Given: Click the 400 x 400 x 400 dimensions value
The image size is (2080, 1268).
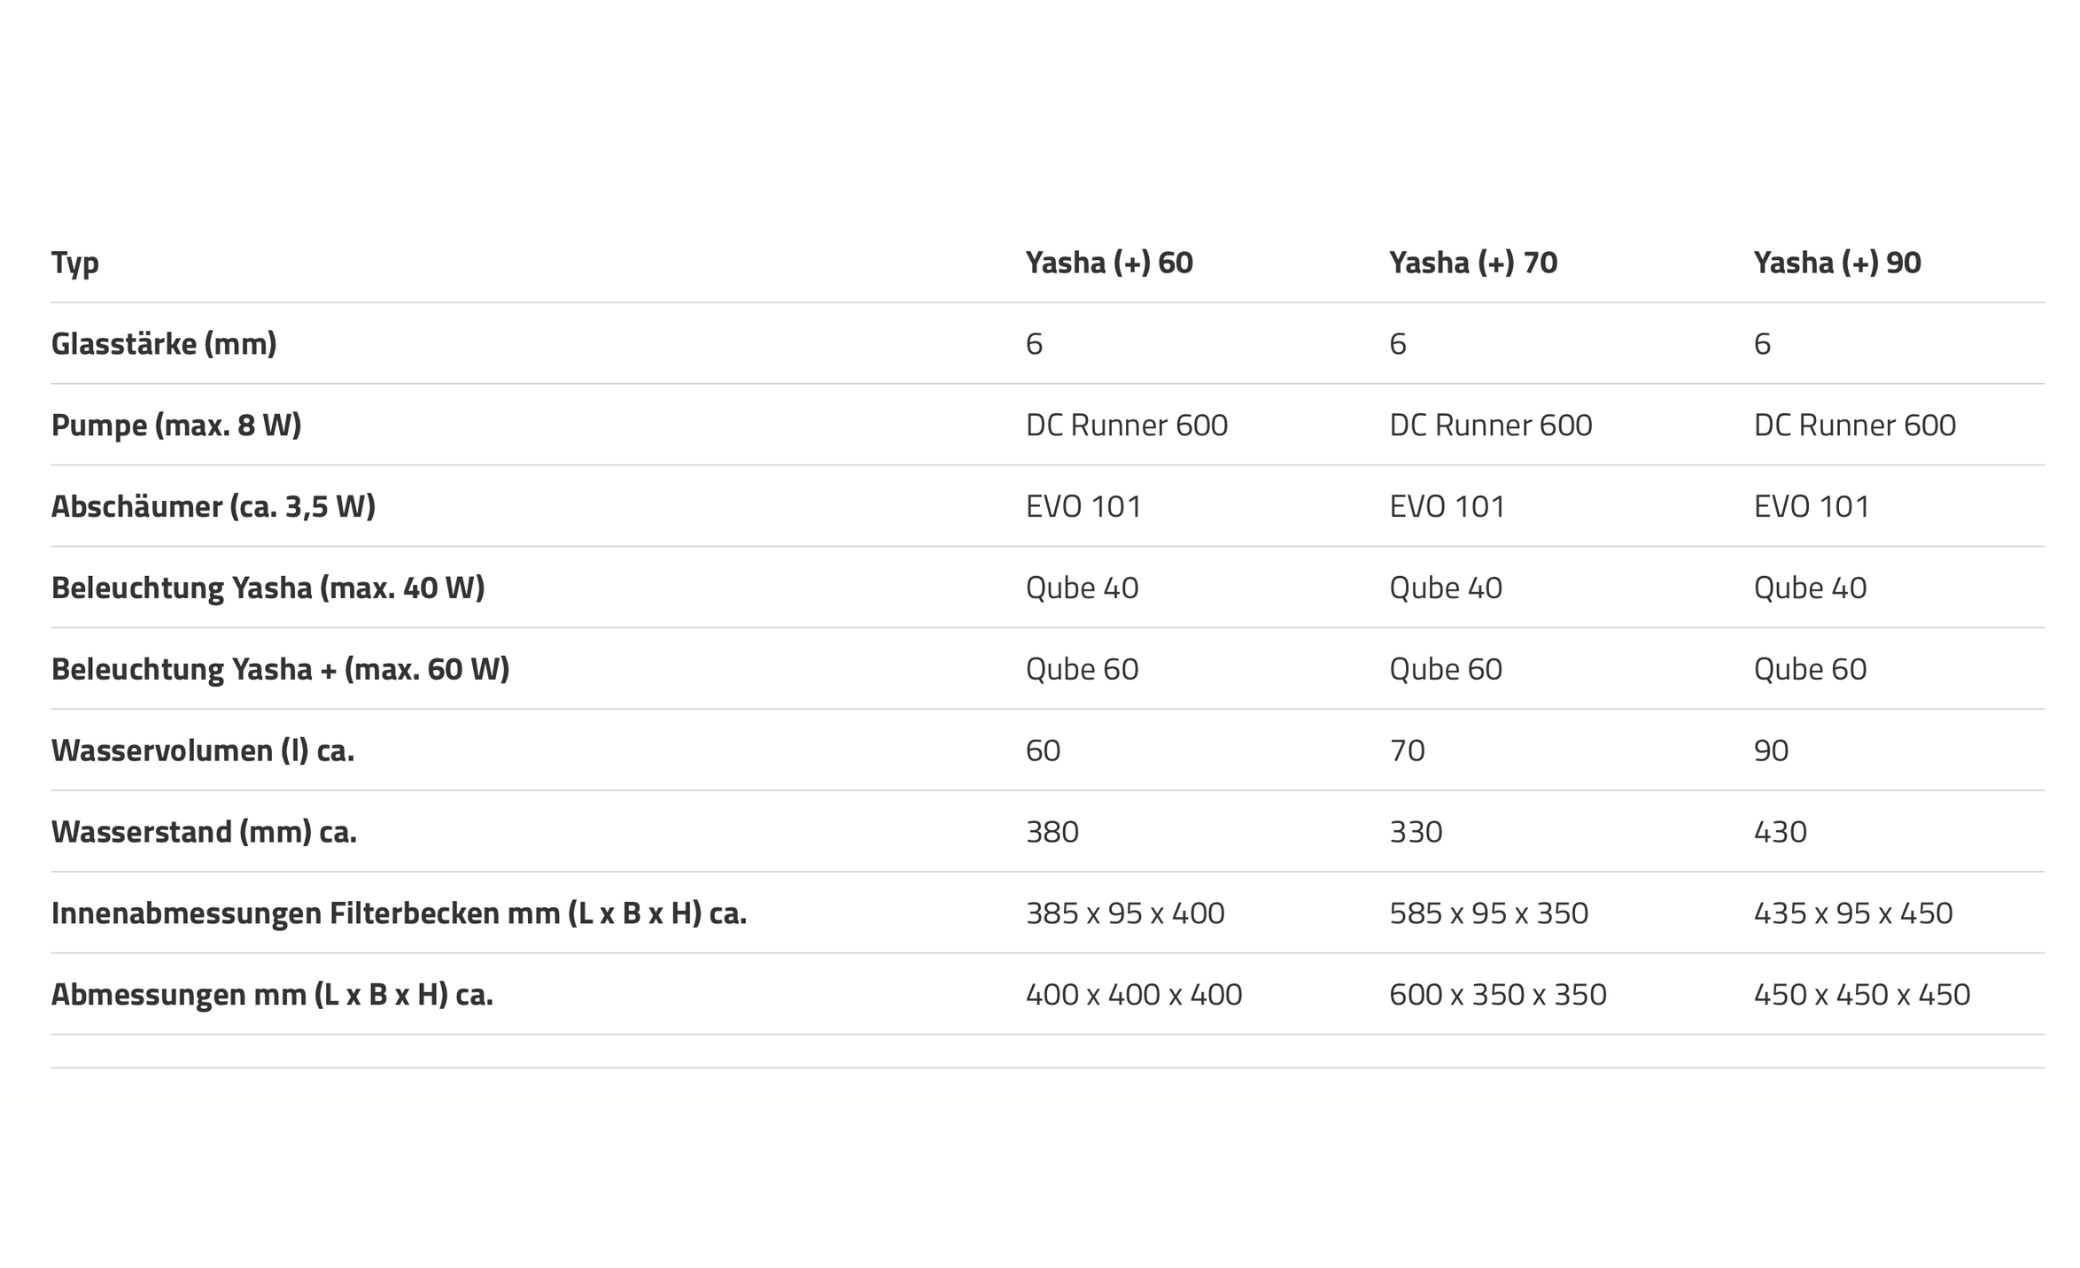Looking at the screenshot, I should [x=1134, y=995].
